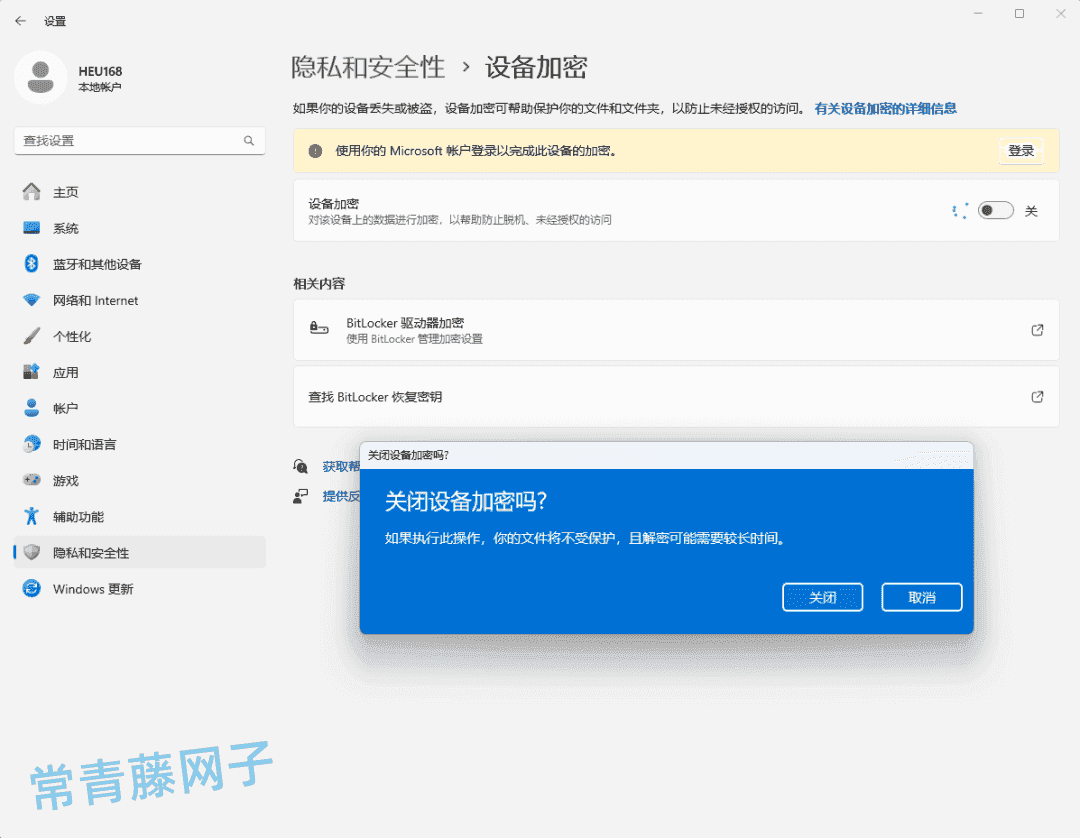Screen dimensions: 1080x838
Task: Confirm with 关闭 button in dialog
Action: (x=822, y=597)
